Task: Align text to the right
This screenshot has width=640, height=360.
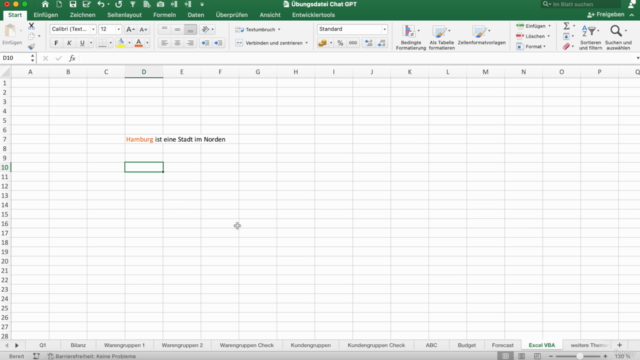Action: (190, 43)
